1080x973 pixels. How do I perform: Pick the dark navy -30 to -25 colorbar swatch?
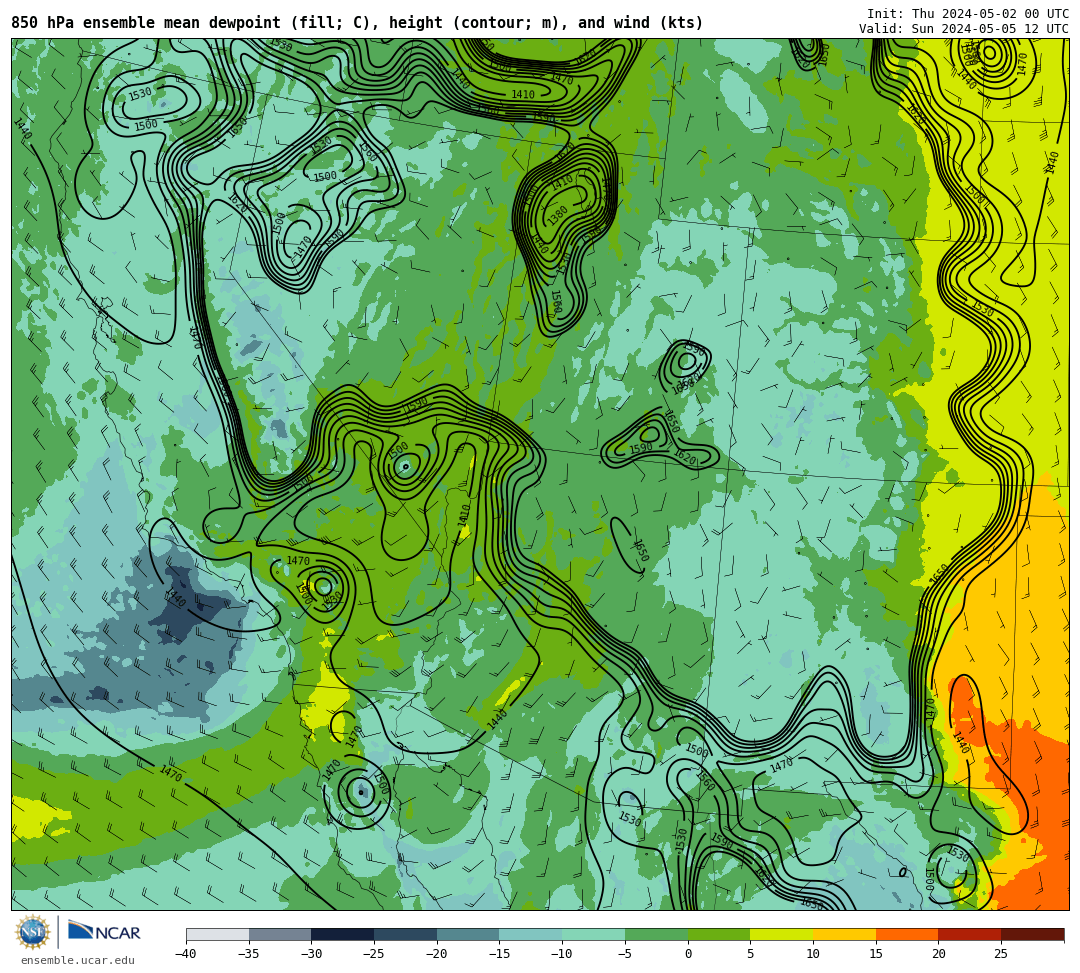[343, 934]
